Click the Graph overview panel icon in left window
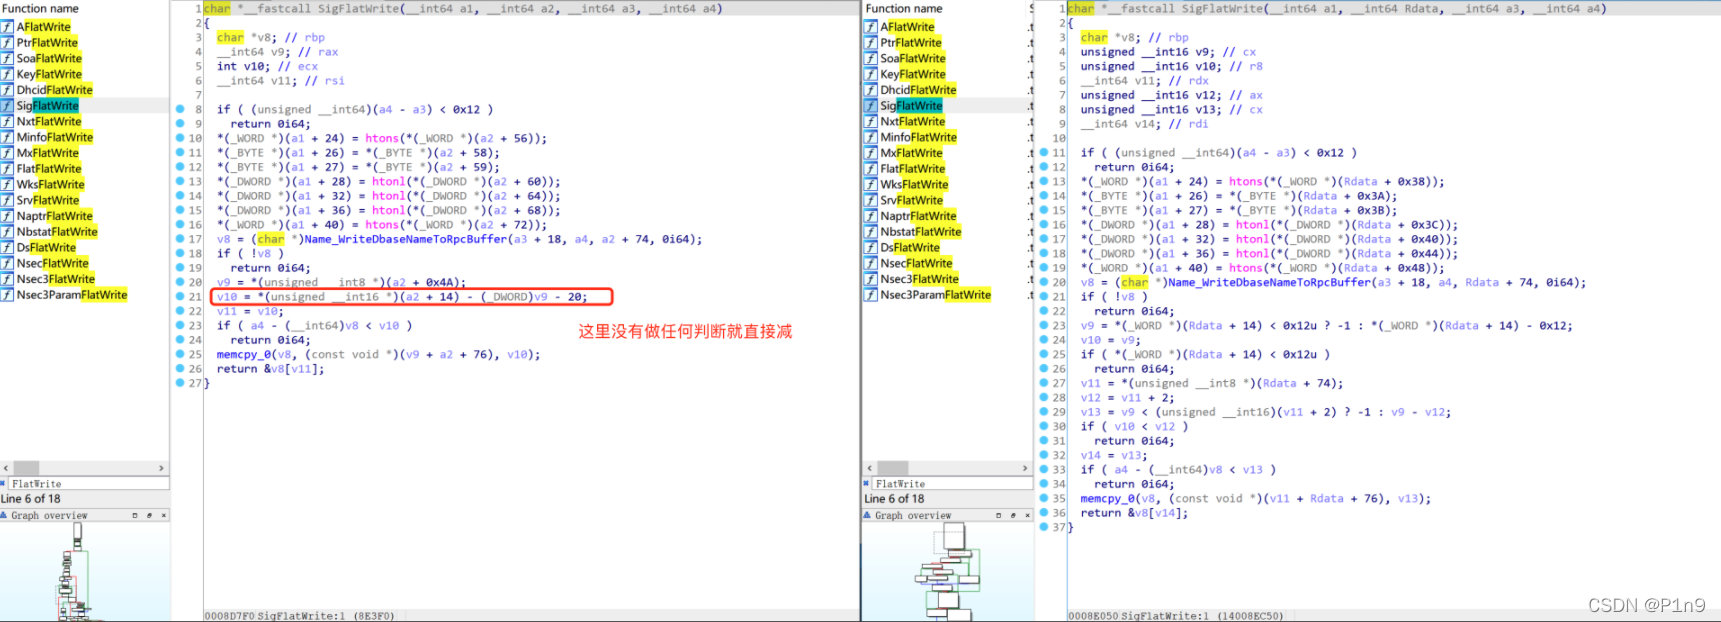This screenshot has width=1721, height=622. 5,515
